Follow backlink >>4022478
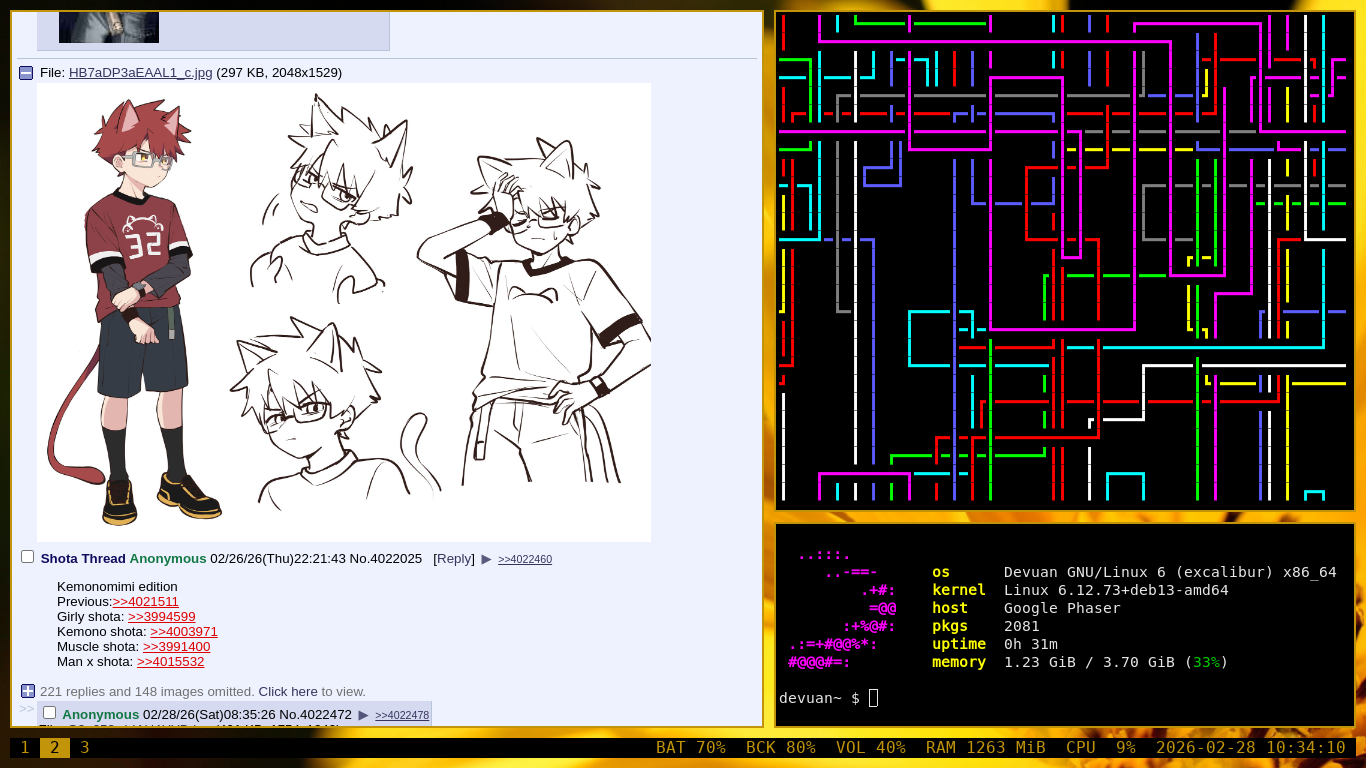1366x768 pixels. (x=402, y=715)
